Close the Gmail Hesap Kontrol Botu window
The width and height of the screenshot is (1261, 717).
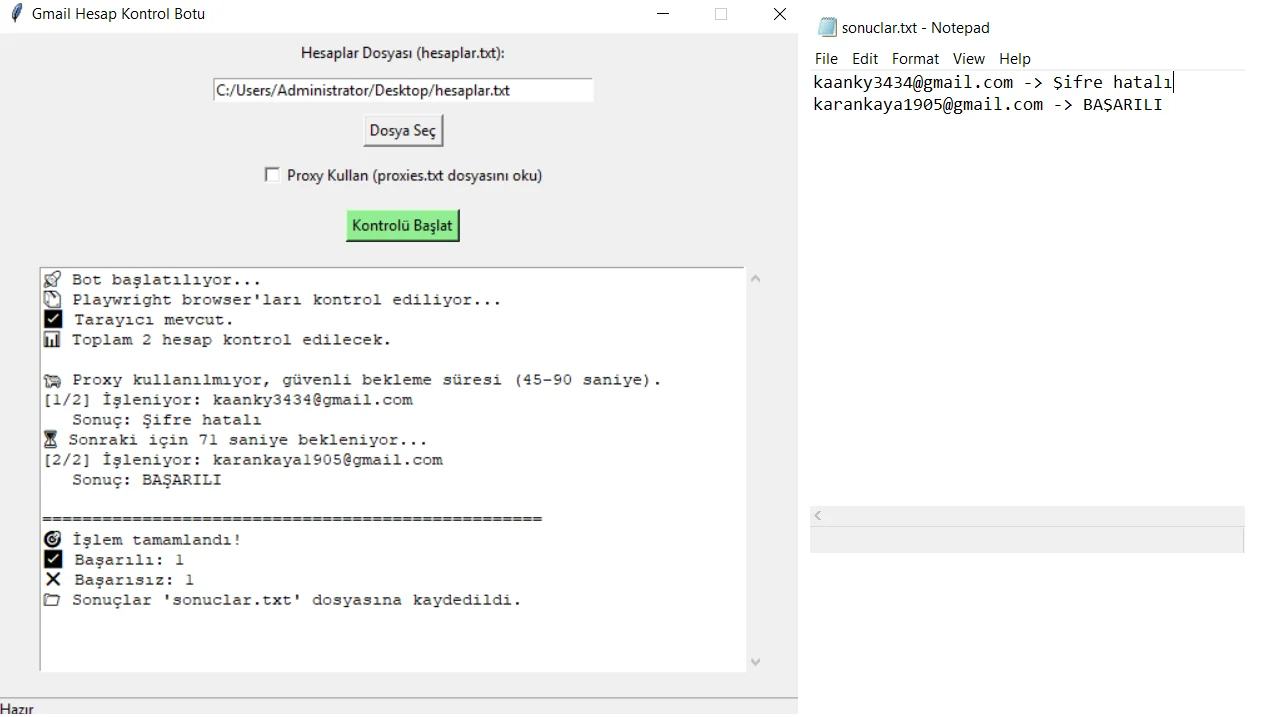click(x=780, y=14)
